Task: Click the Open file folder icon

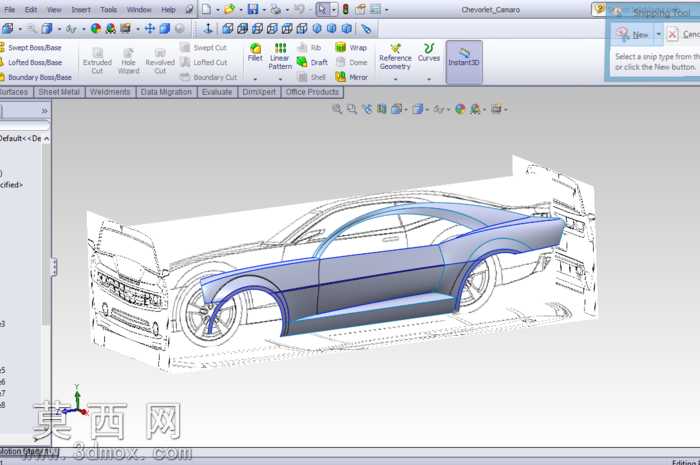Action: [x=229, y=9]
